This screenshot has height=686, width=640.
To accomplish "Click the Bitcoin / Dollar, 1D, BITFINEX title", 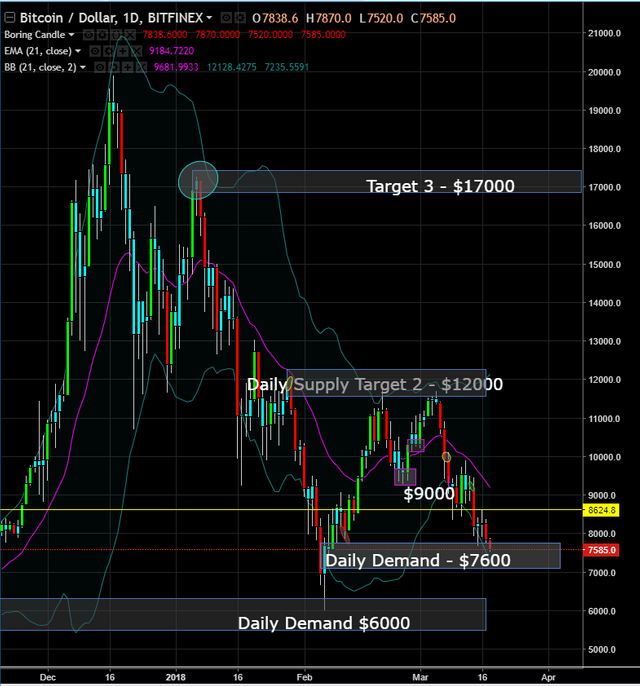I will pos(111,18).
